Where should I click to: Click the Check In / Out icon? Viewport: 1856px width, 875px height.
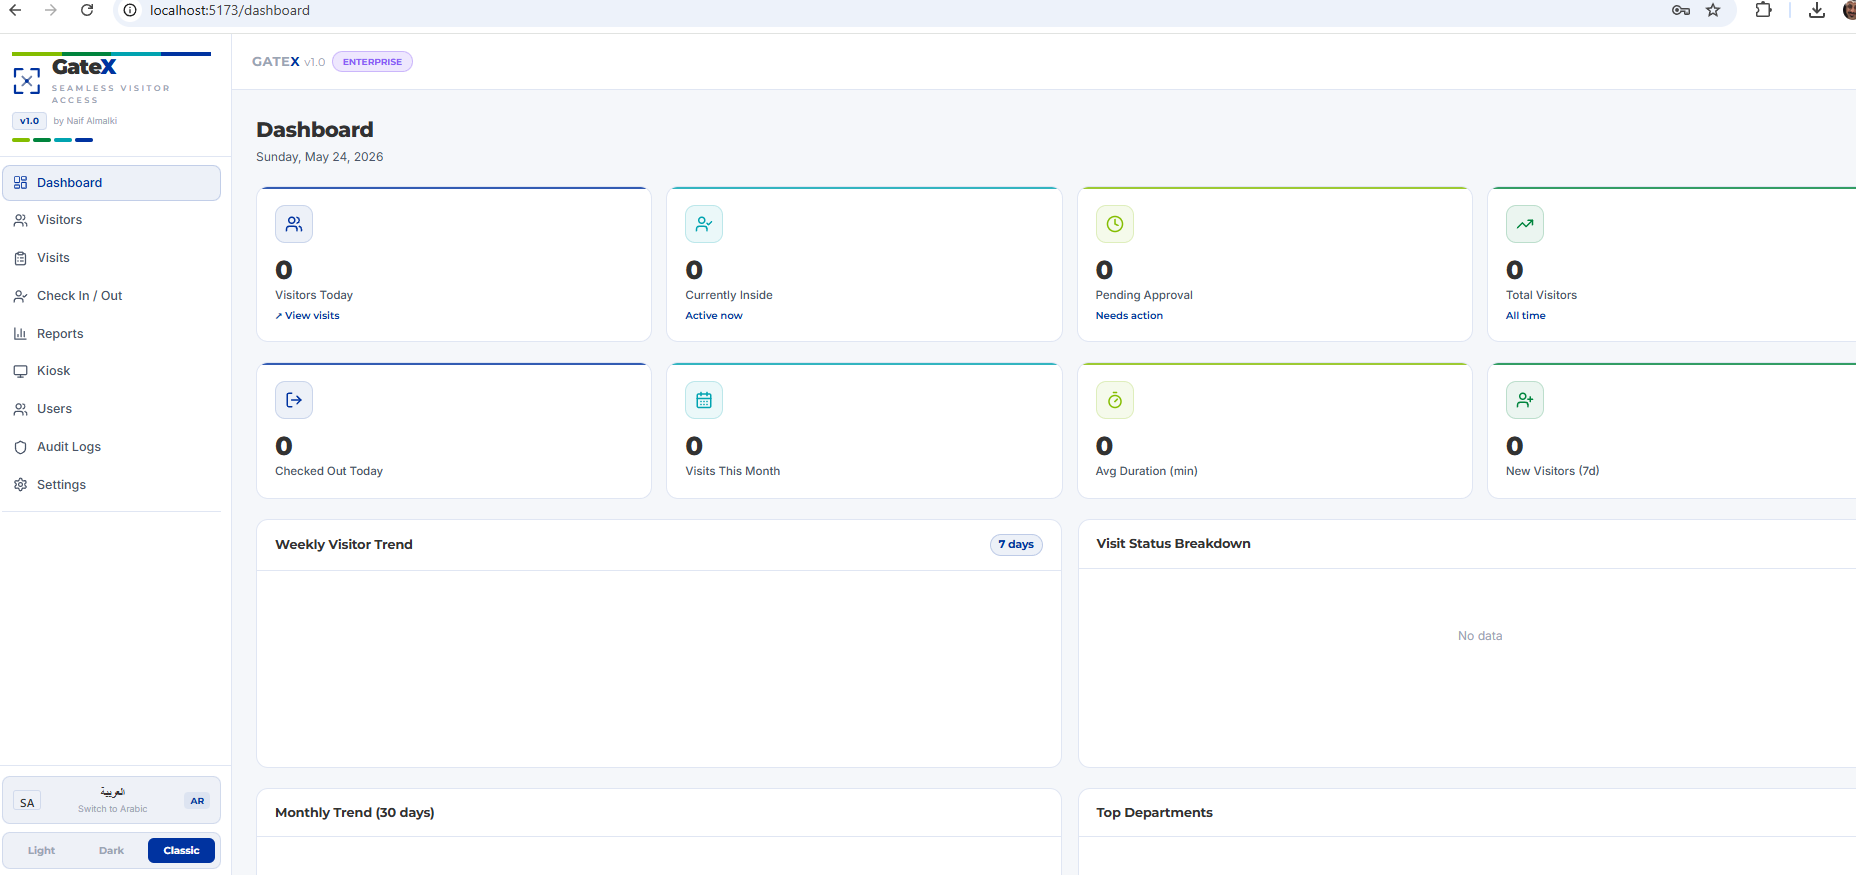tap(20, 296)
